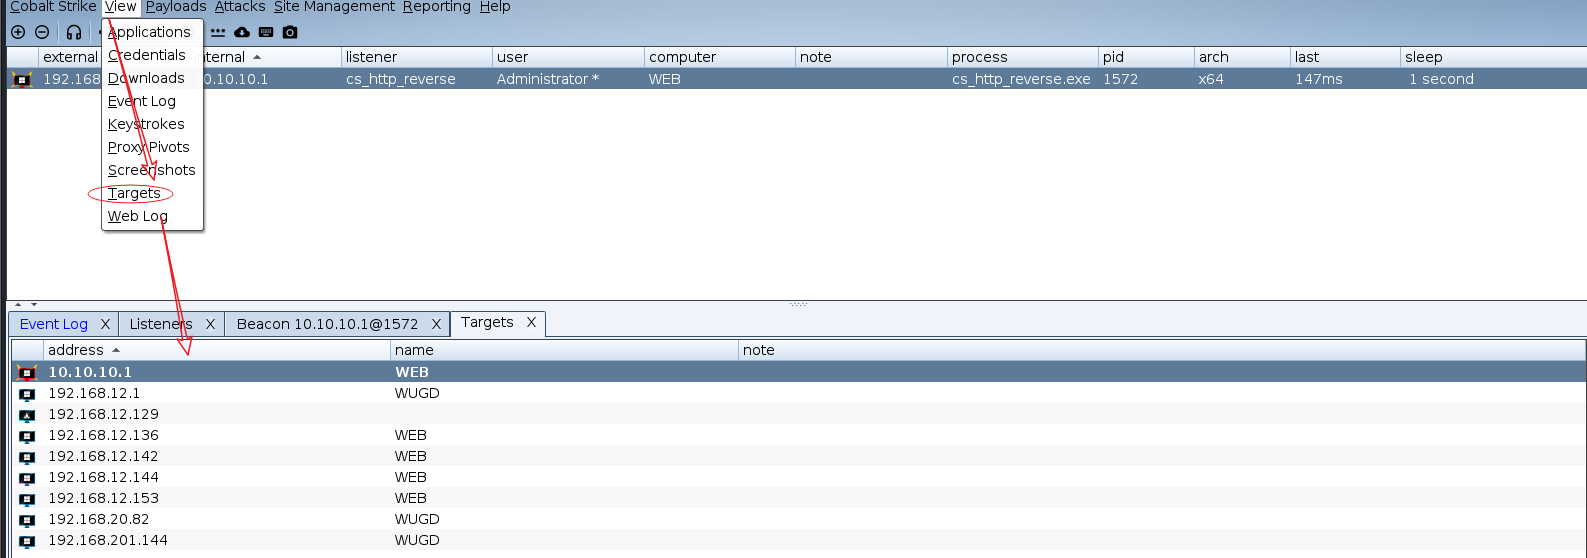Click the host icon for target 10.10.10.1

click(x=27, y=372)
